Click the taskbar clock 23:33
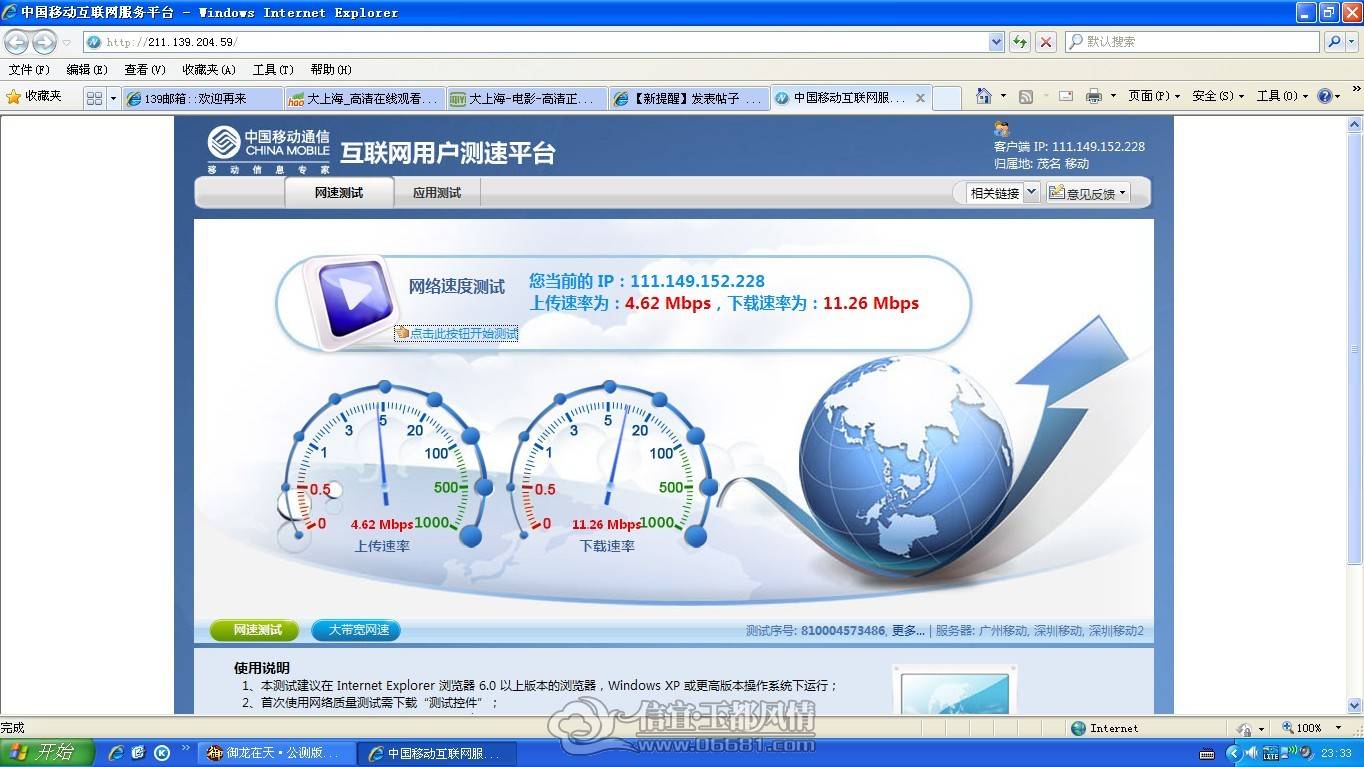Screen dimensions: 1364x767 click(x=1336, y=753)
